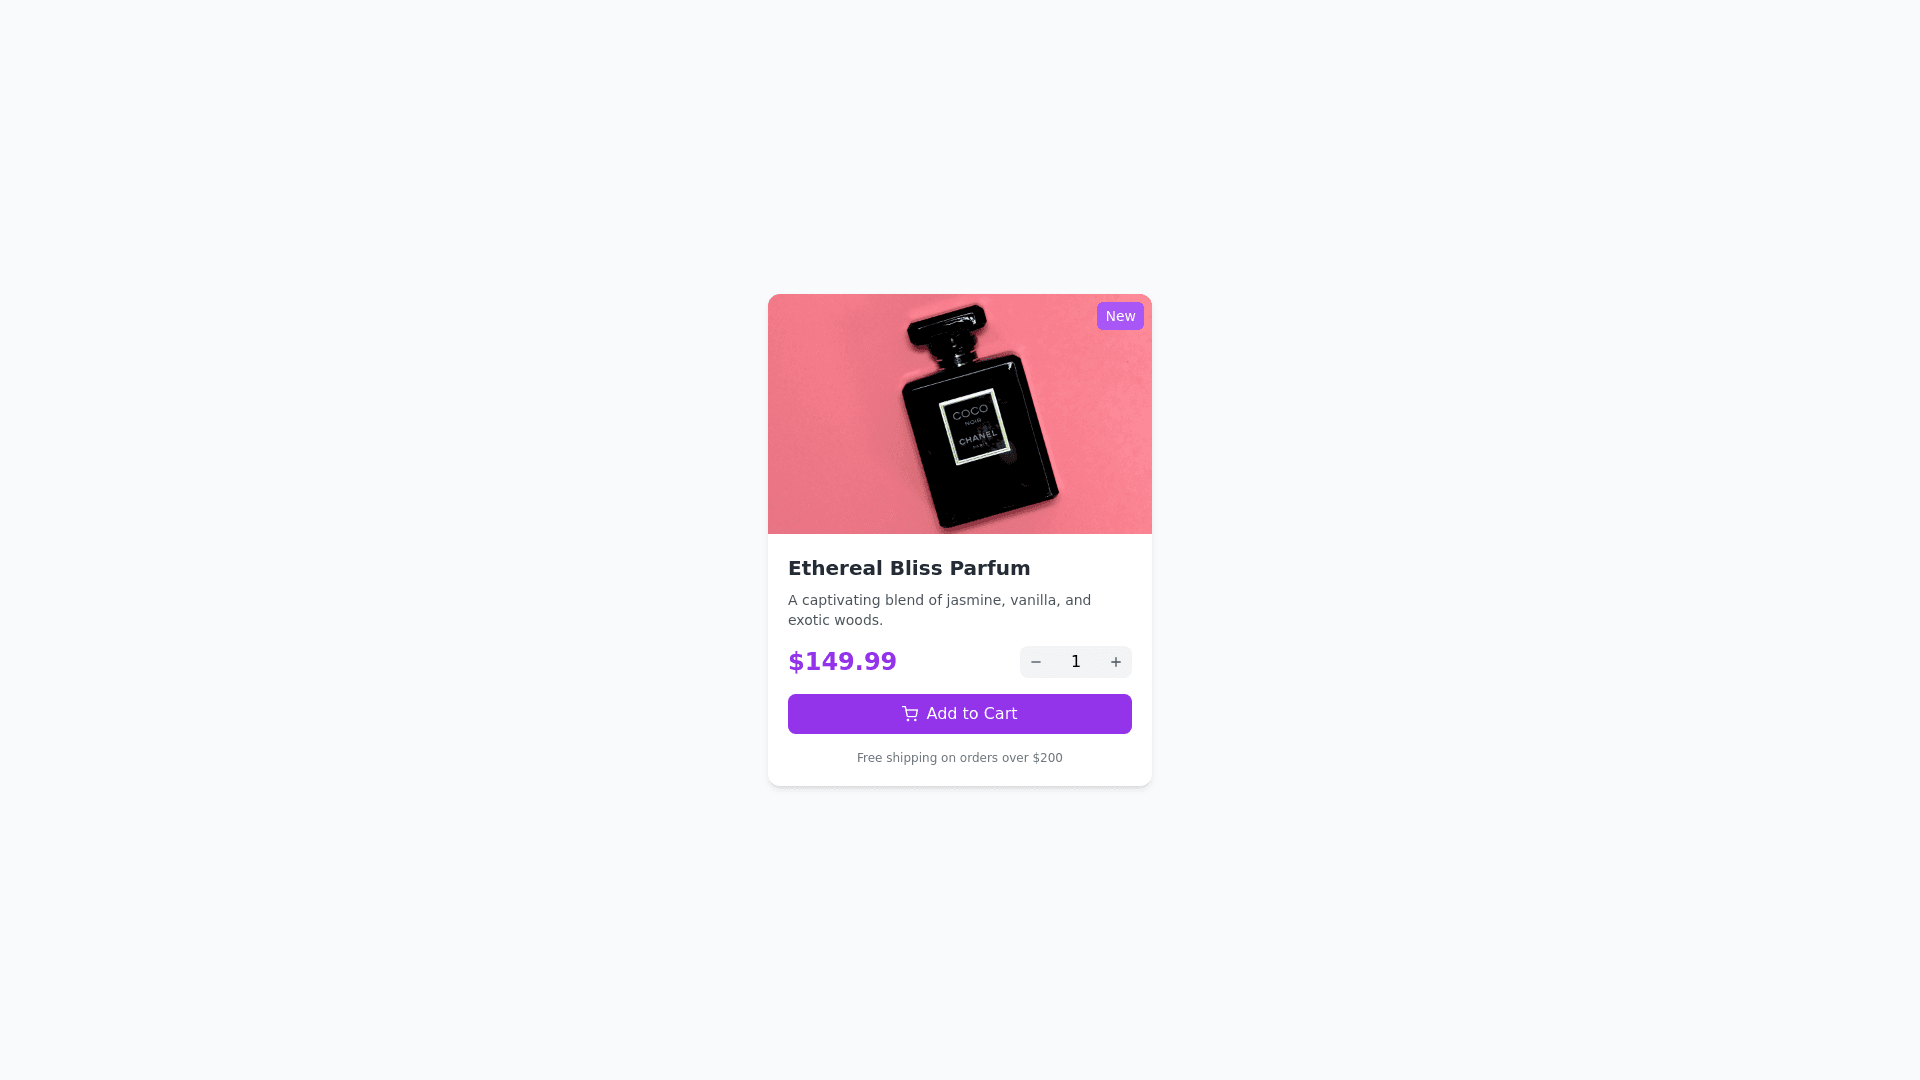Click the COCO label on bottle
Image resolution: width=1920 pixels, height=1080 pixels.
(970, 412)
